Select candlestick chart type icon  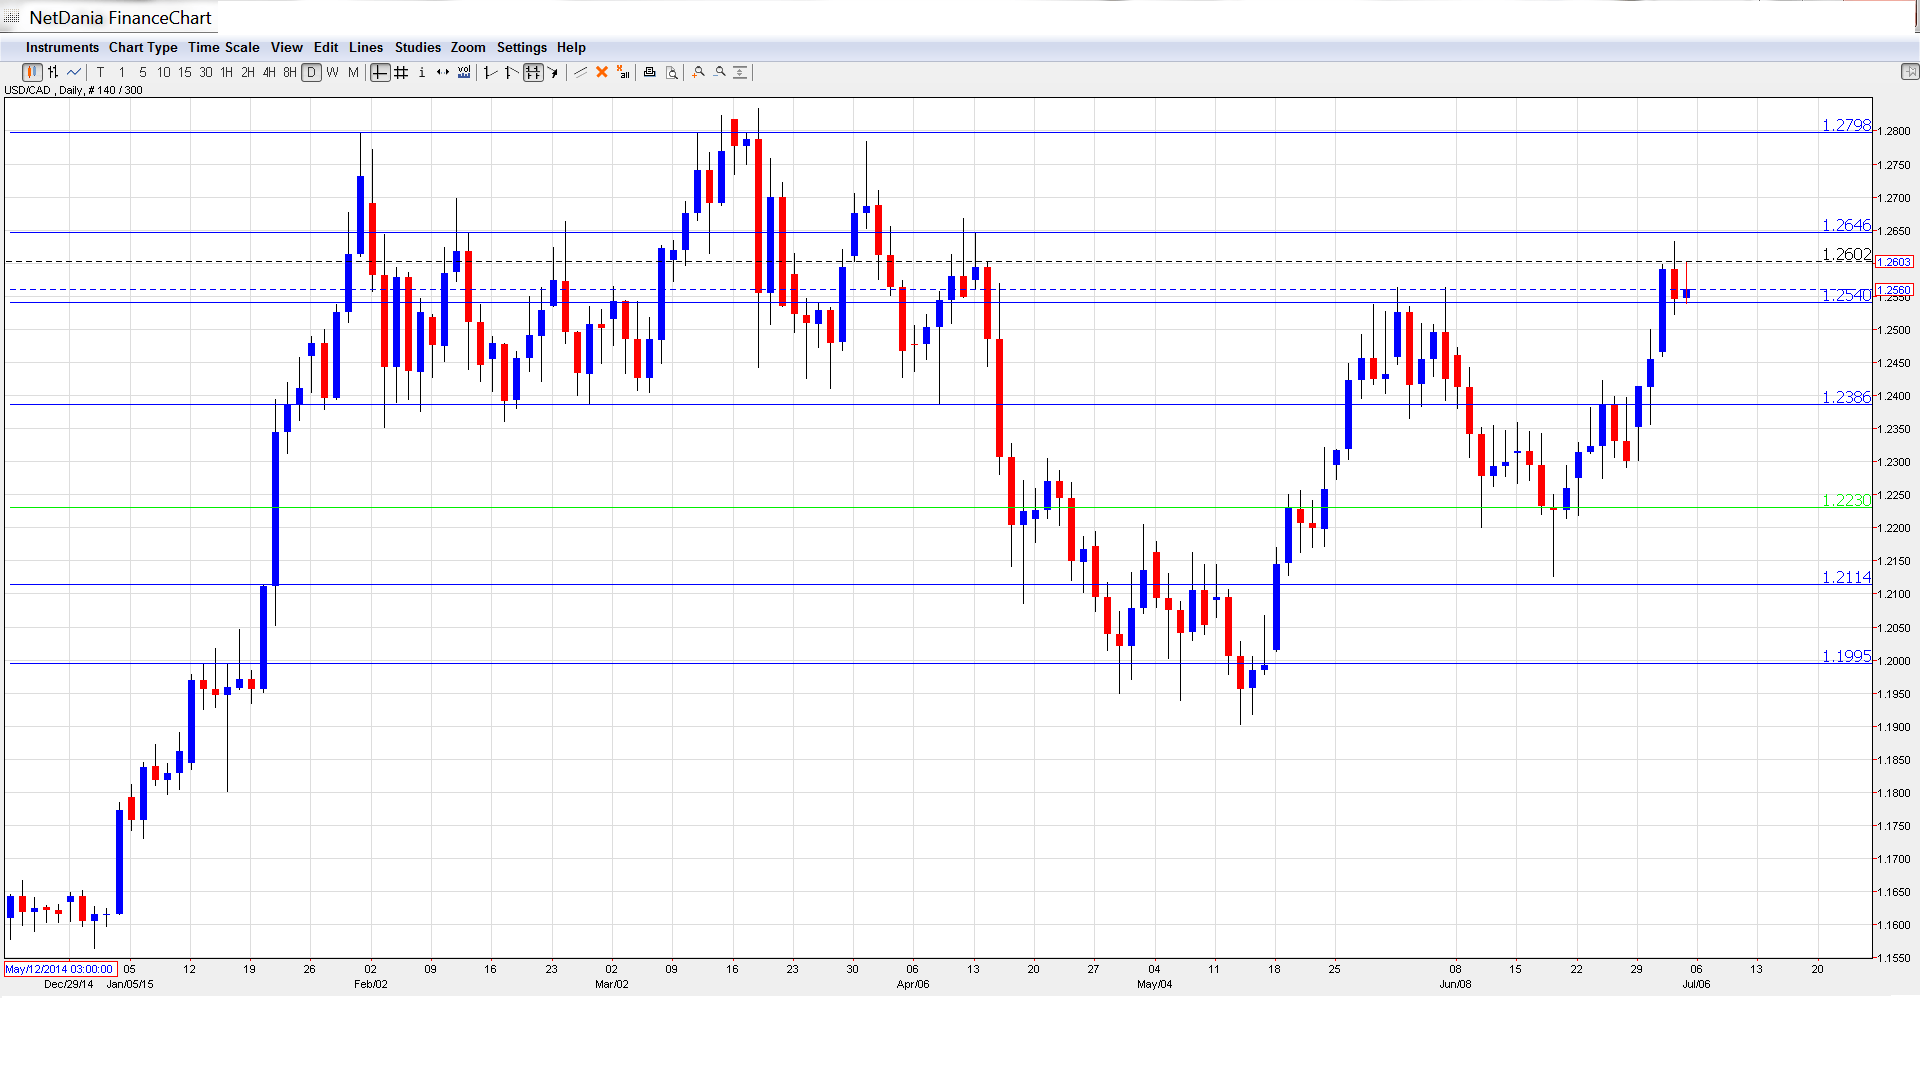tap(32, 72)
